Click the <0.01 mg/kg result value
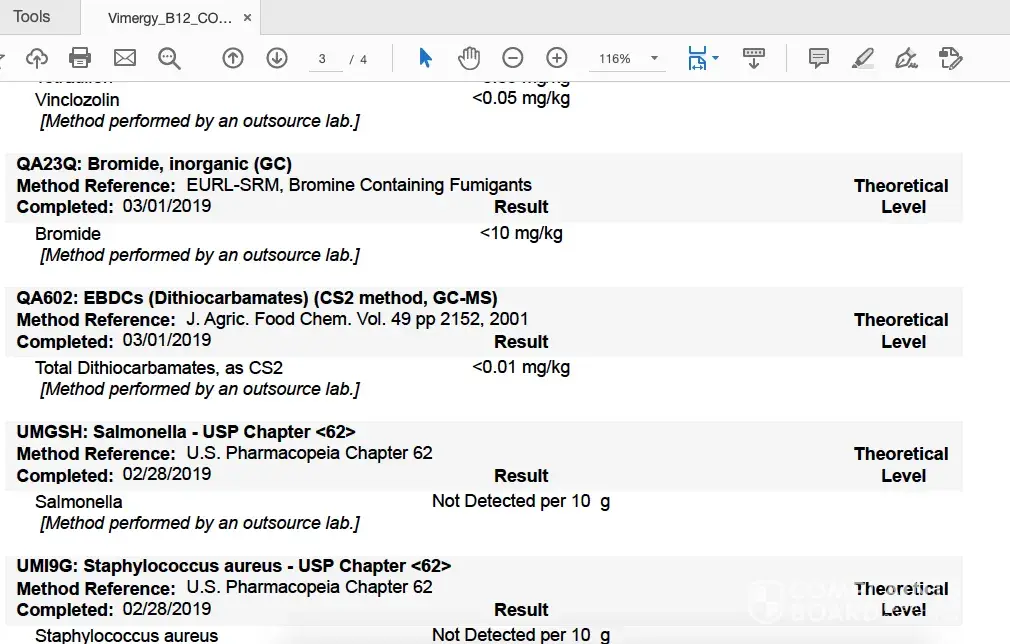The width and height of the screenshot is (1010, 644). [x=521, y=367]
